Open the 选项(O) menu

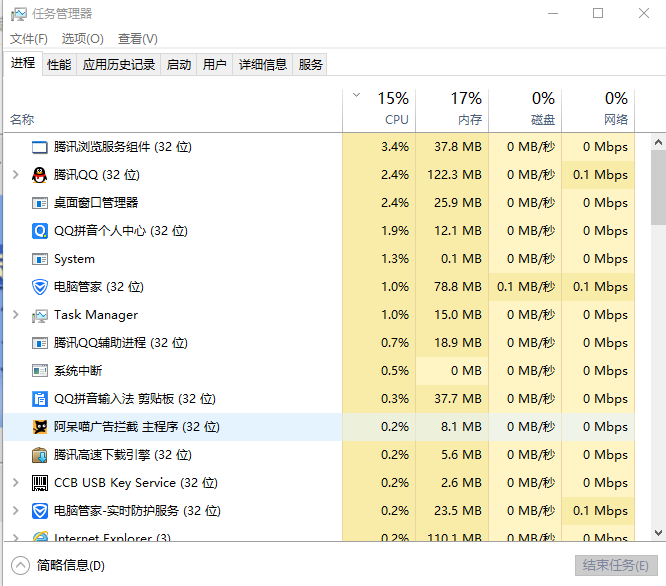click(x=82, y=39)
